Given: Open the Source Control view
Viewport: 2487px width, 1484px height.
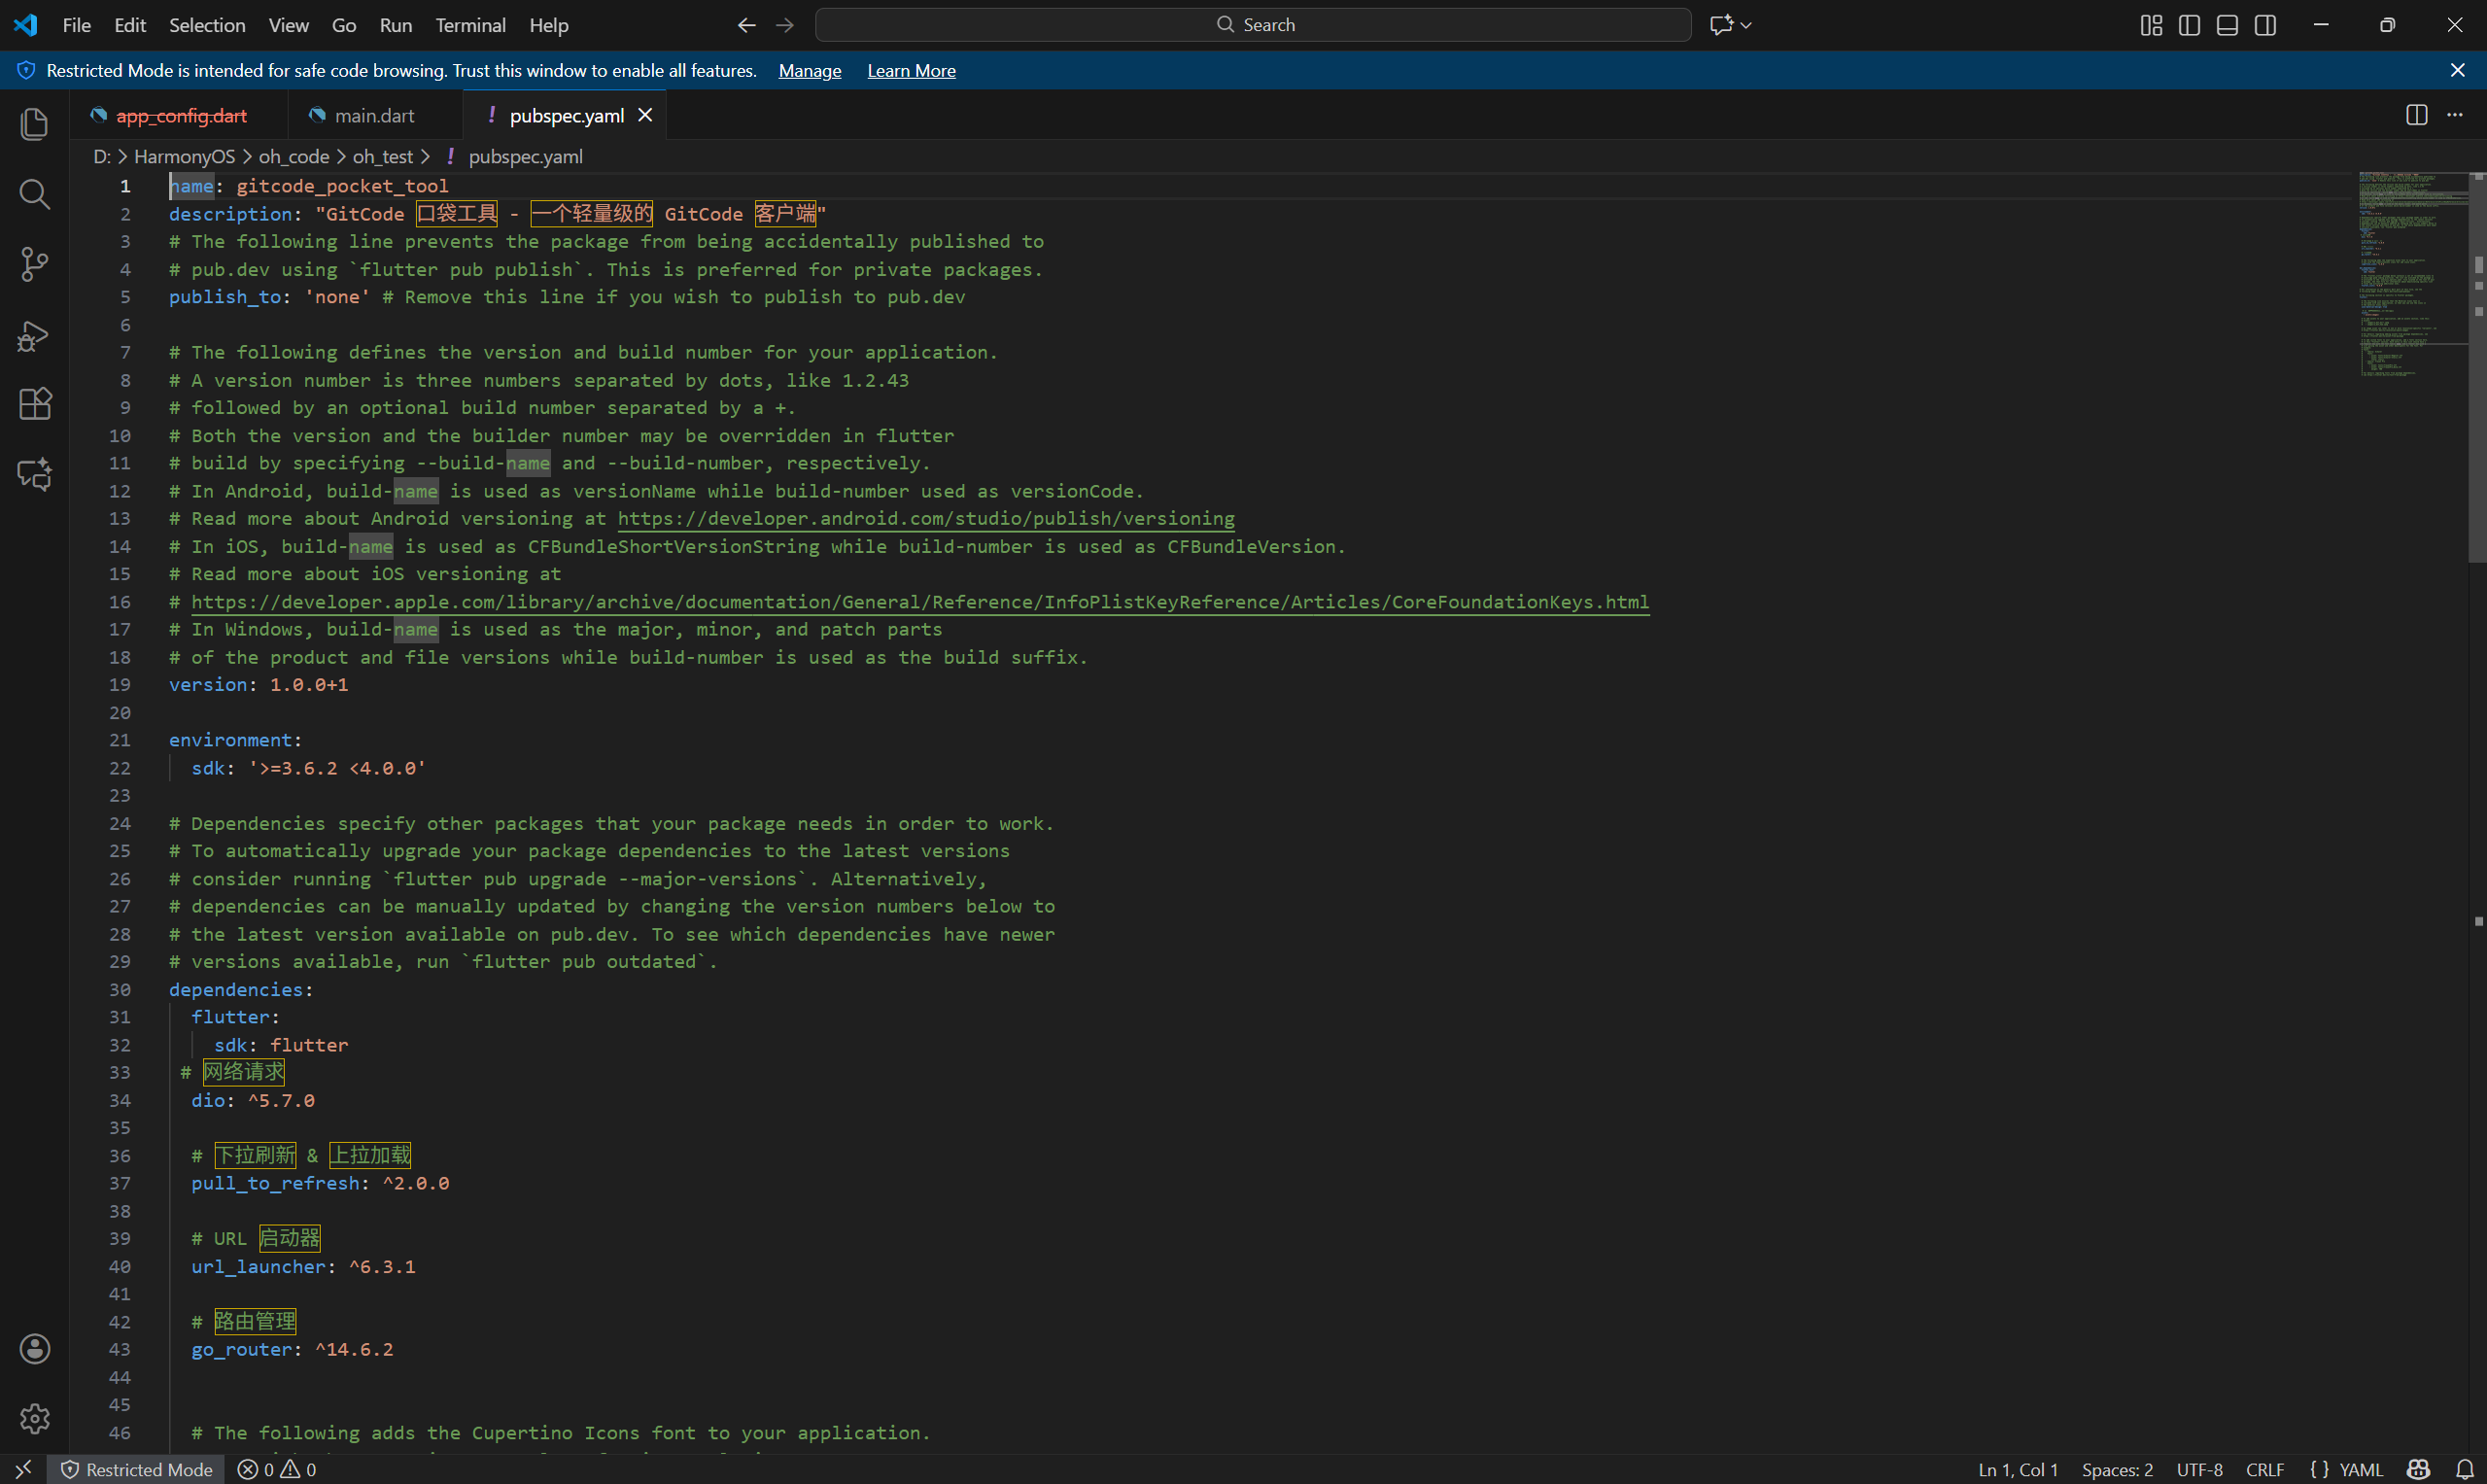Looking at the screenshot, I should point(34,264).
